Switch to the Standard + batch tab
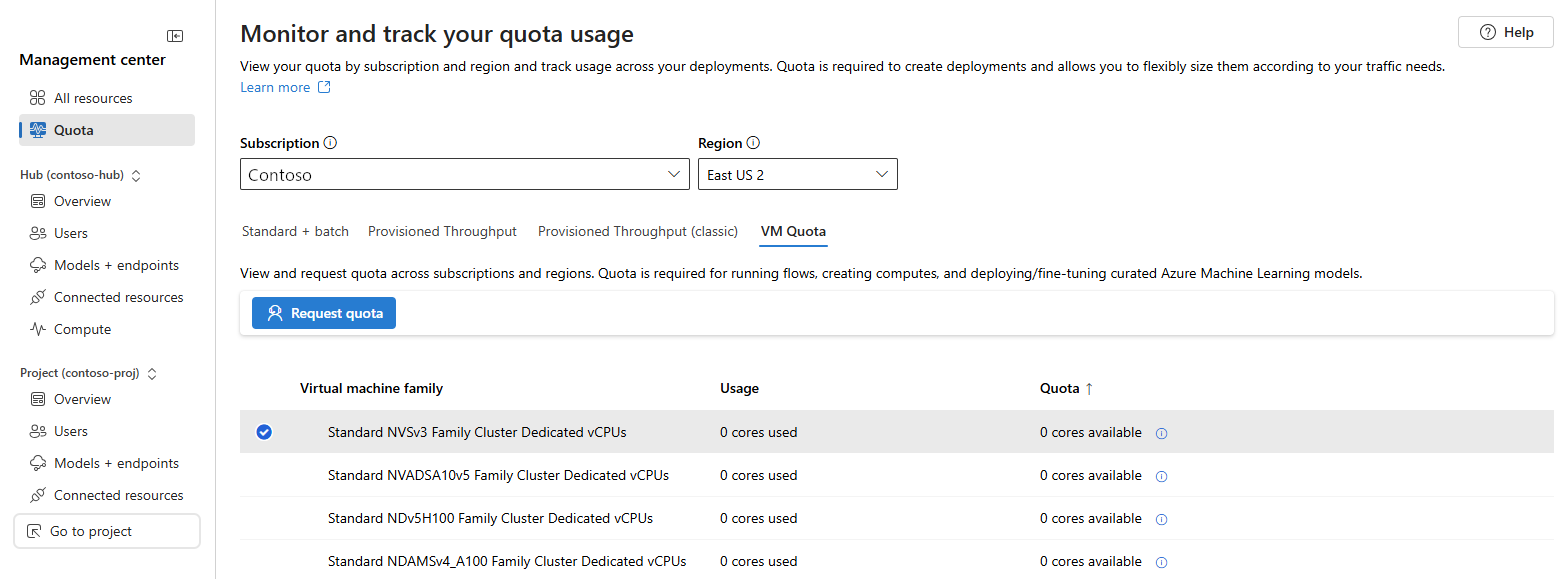The height and width of the screenshot is (579, 1565). point(295,231)
